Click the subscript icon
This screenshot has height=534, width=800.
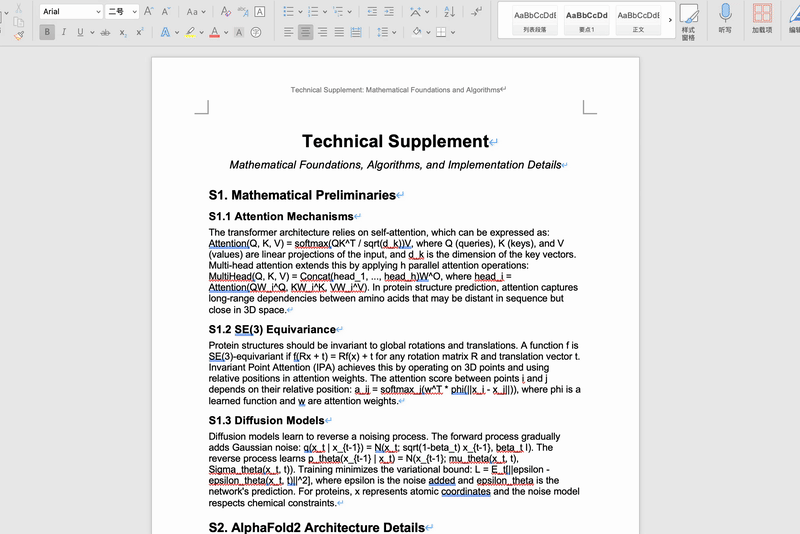tap(123, 32)
